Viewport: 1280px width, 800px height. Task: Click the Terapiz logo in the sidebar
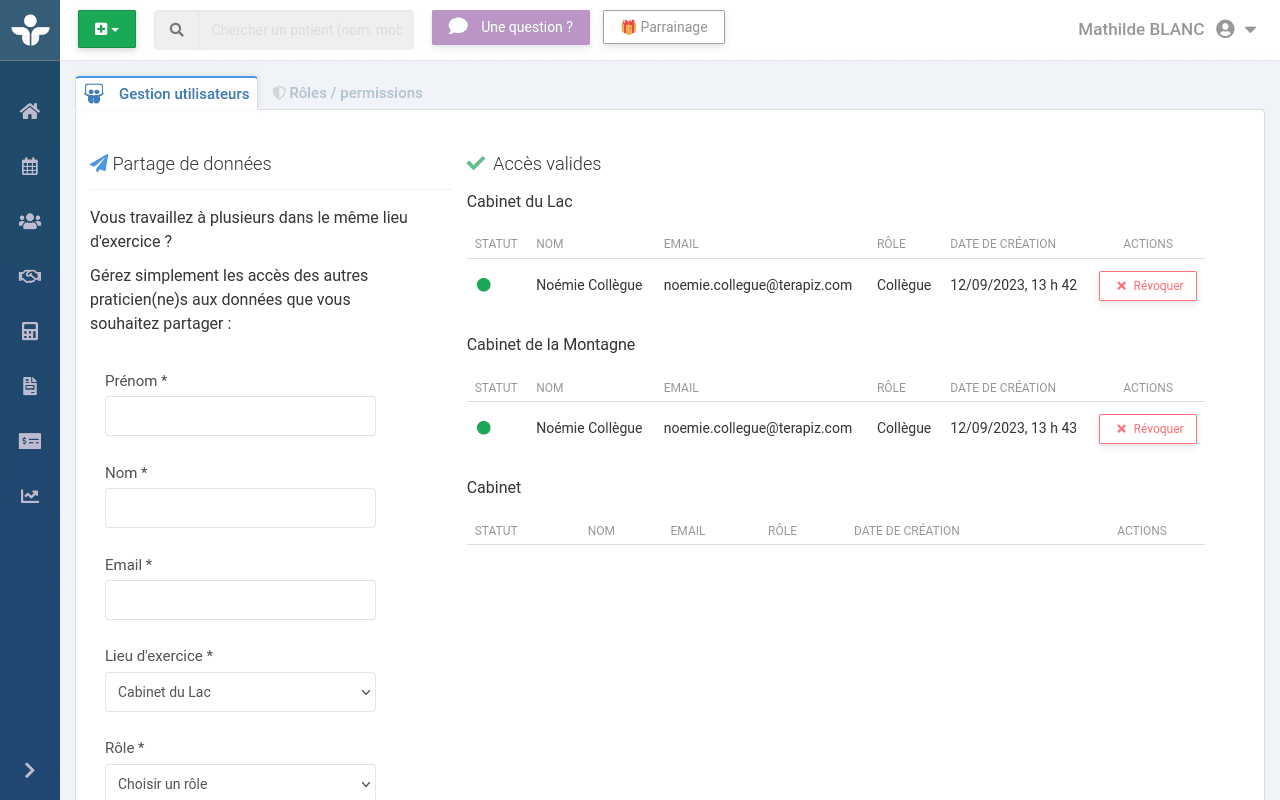click(x=30, y=29)
